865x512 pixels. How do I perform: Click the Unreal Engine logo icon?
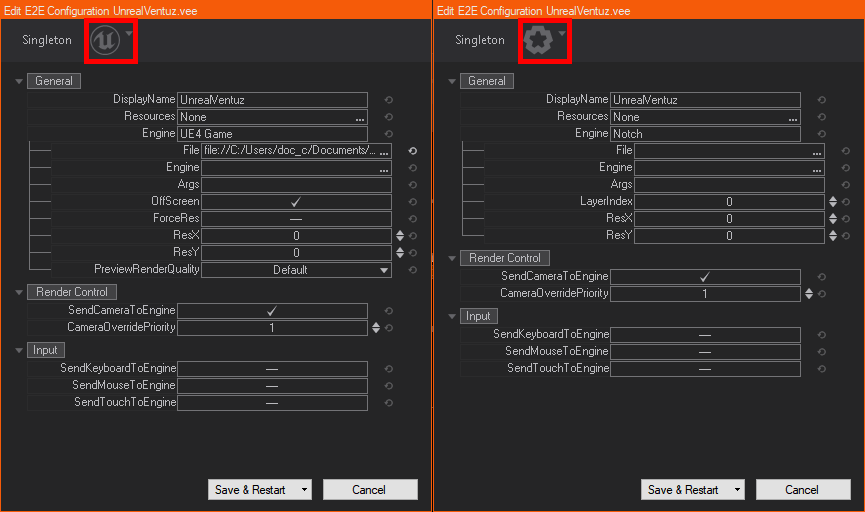pyautogui.click(x=104, y=40)
